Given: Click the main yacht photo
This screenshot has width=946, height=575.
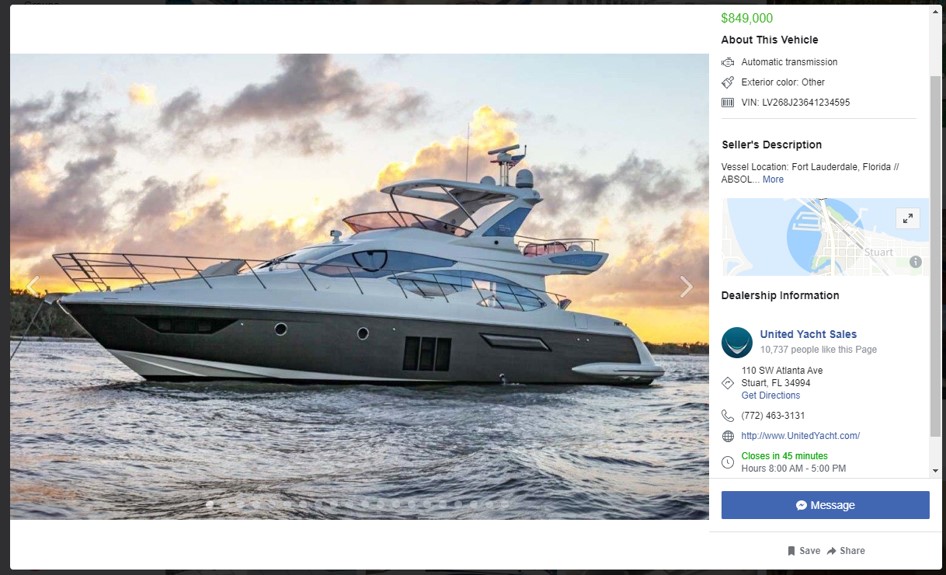Looking at the screenshot, I should [x=360, y=287].
